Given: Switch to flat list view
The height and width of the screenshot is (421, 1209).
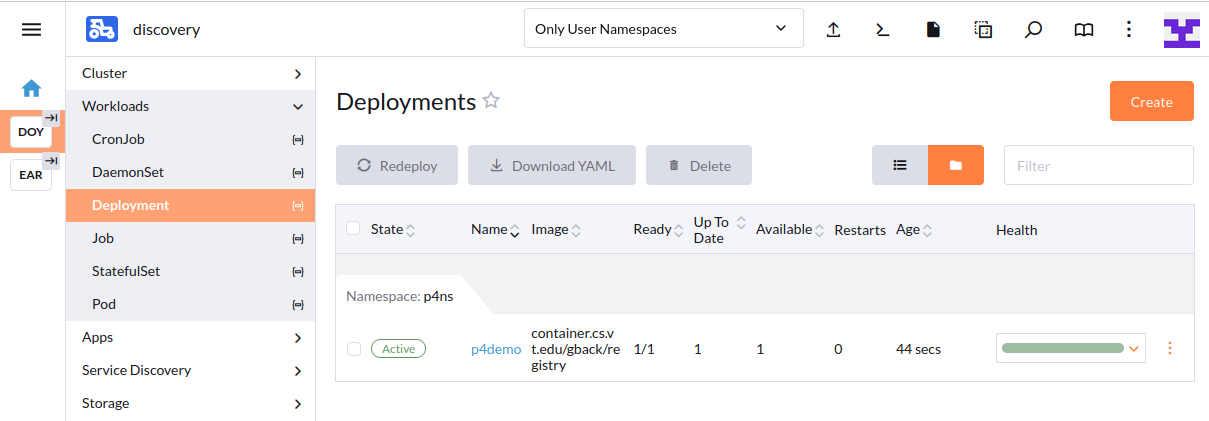Looking at the screenshot, I should click(900, 165).
